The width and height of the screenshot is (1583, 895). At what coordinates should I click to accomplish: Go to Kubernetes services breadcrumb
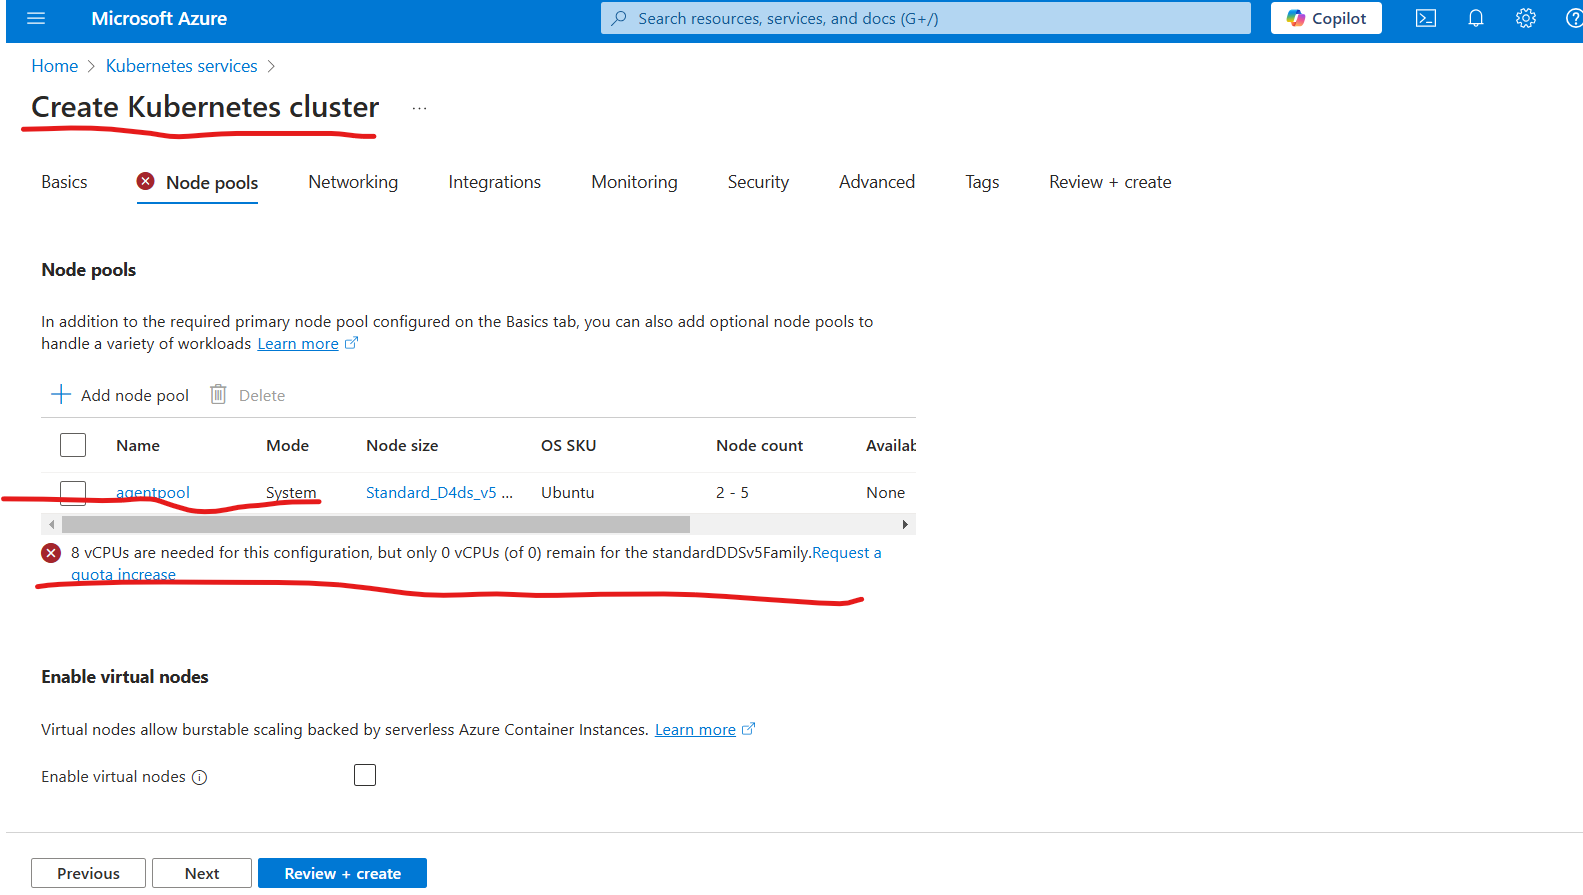tap(182, 66)
